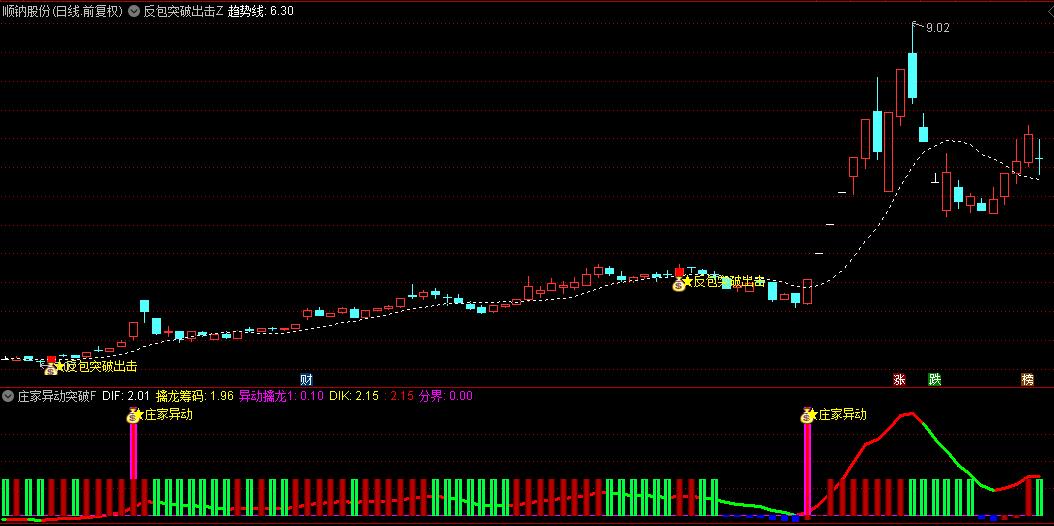Image resolution: width=1054 pixels, height=526 pixels.
Task: Click the money bag icon at first 反包突破出击 signal
Action: [51, 367]
